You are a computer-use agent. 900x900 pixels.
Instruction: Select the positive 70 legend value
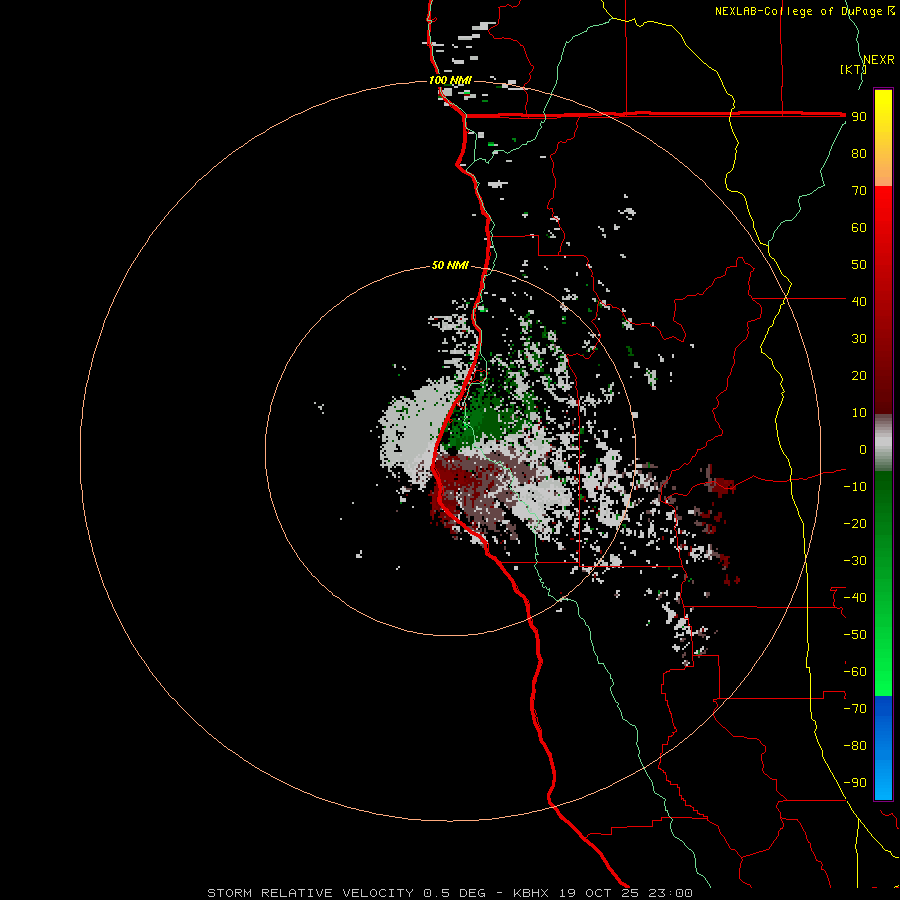click(x=859, y=191)
